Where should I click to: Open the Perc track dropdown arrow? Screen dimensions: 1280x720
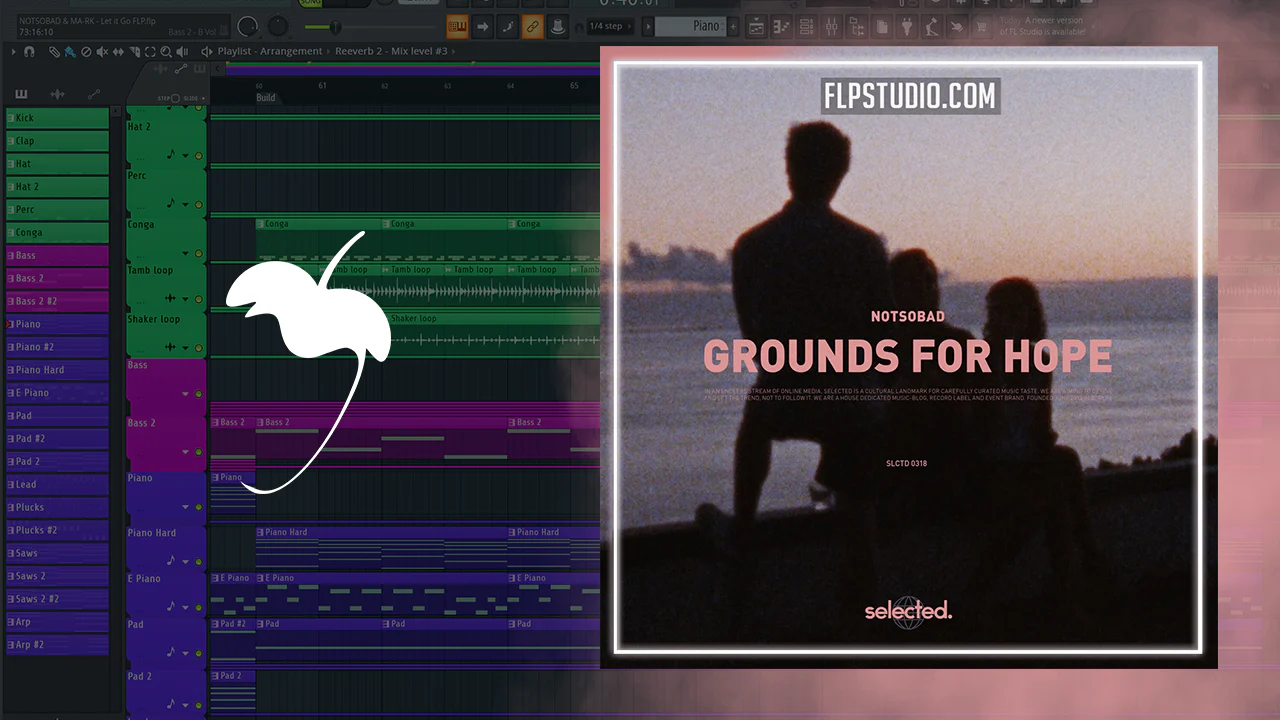185,204
